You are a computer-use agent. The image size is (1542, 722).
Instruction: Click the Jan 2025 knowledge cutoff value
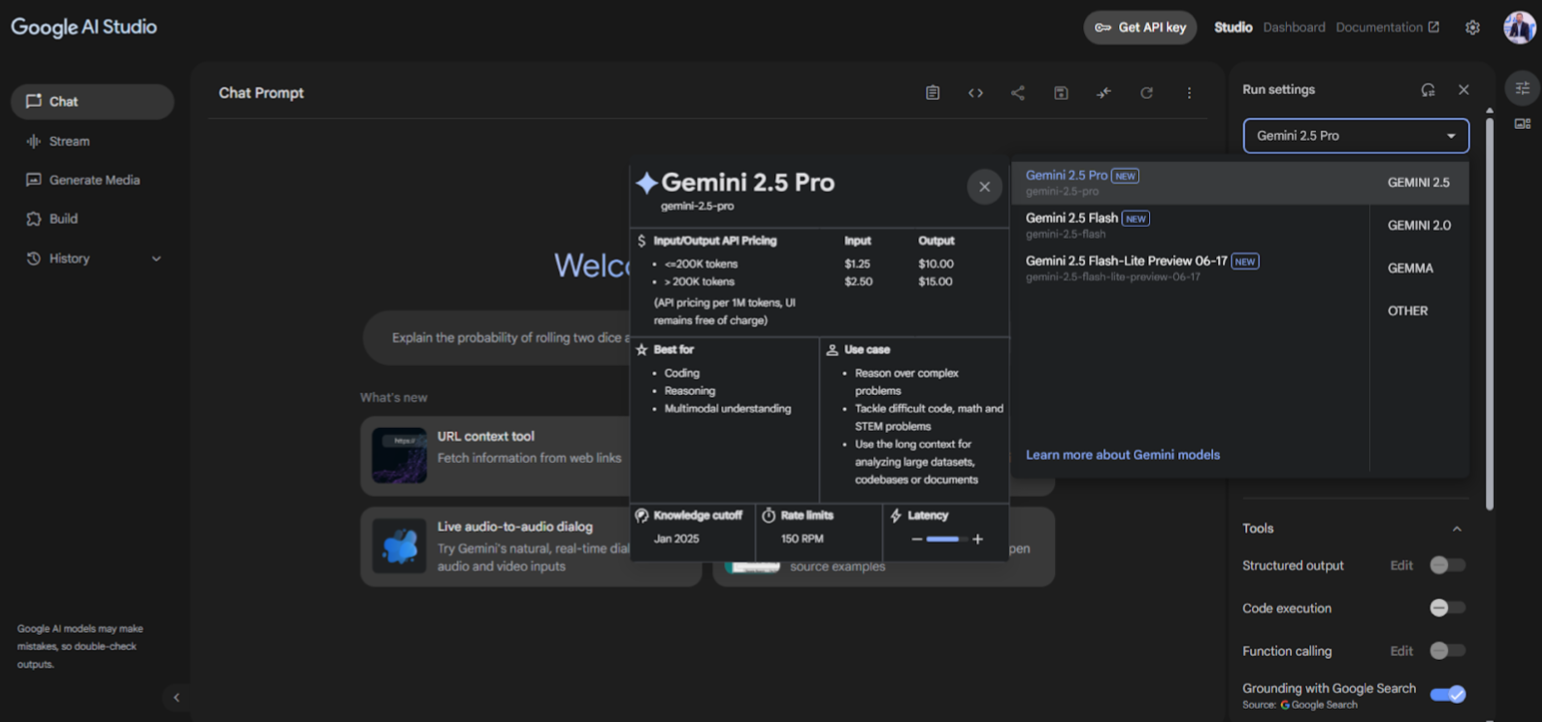click(677, 539)
